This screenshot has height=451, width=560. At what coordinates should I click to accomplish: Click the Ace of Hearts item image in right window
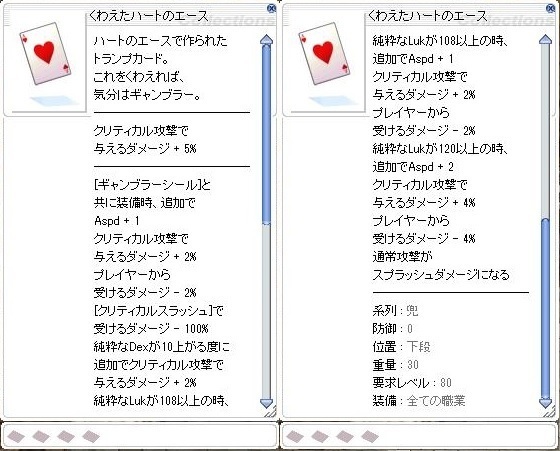pyautogui.click(x=324, y=54)
